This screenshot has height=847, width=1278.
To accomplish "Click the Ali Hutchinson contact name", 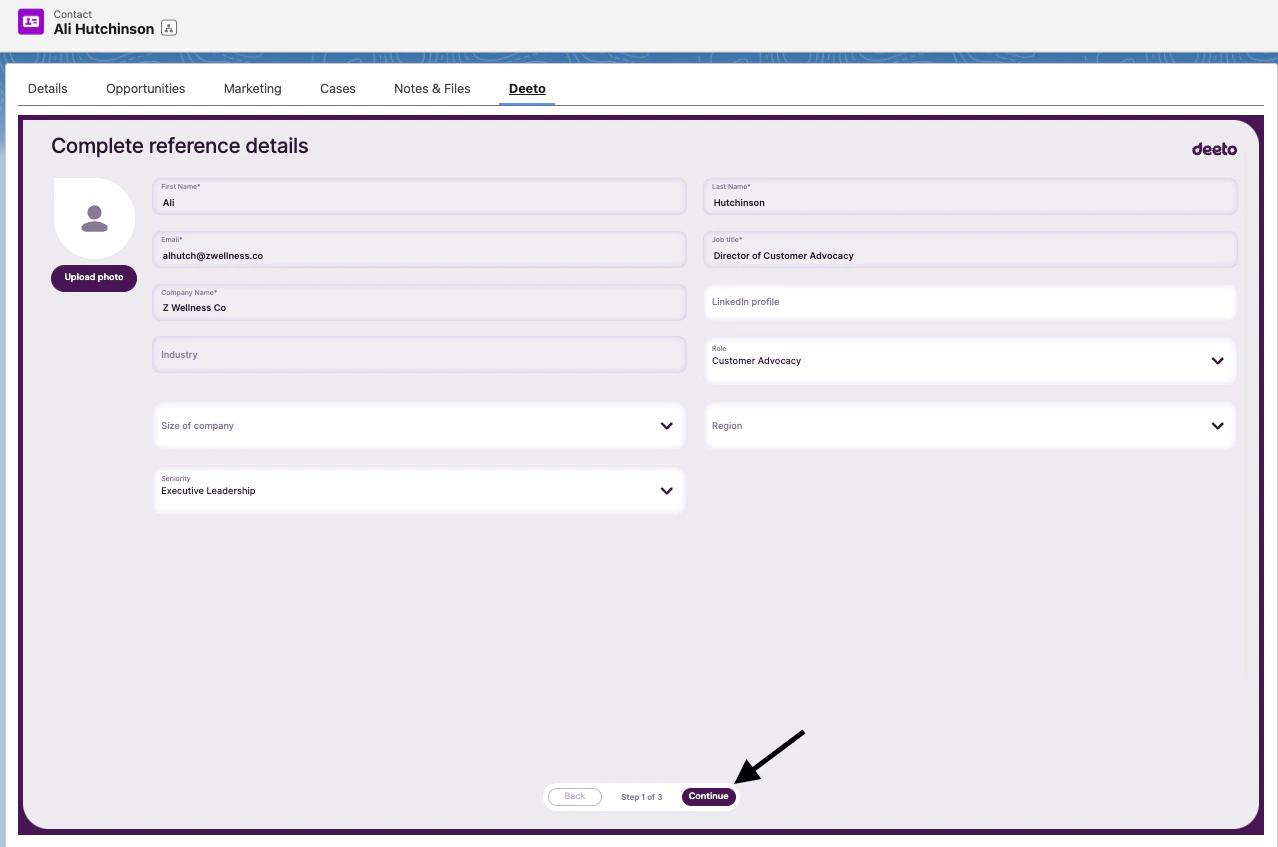I will pos(104,29).
